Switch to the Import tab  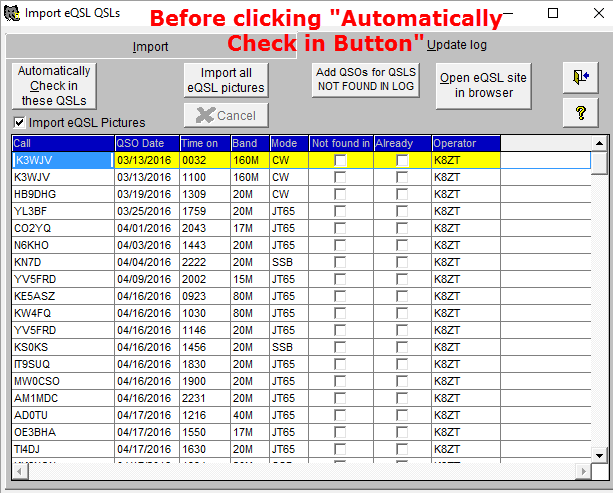pos(151,47)
